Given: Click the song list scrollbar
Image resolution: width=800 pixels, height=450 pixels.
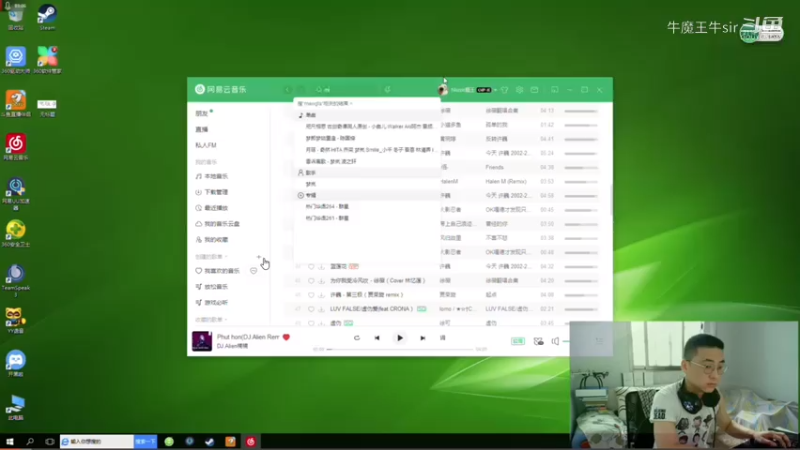Looking at the screenshot, I should click(x=611, y=199).
